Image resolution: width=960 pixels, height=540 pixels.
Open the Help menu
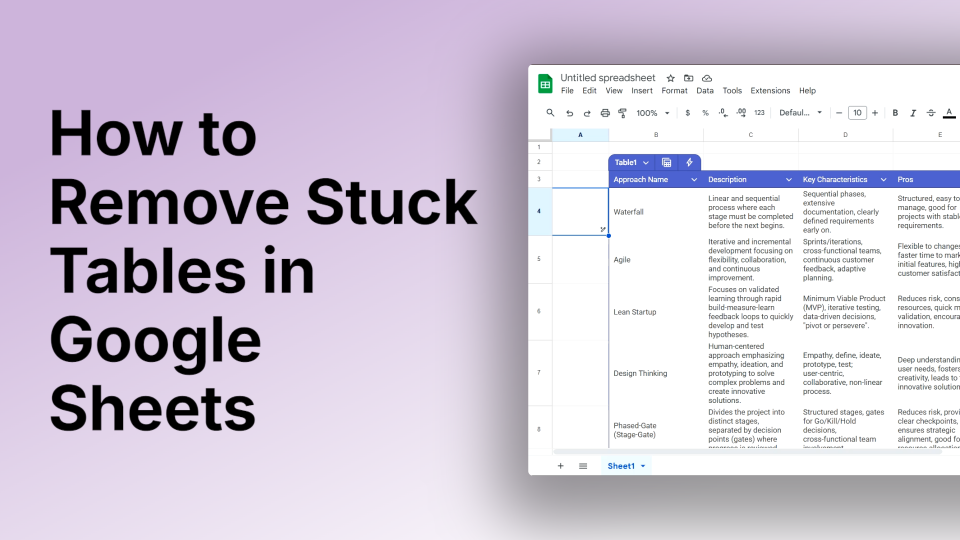tap(807, 91)
